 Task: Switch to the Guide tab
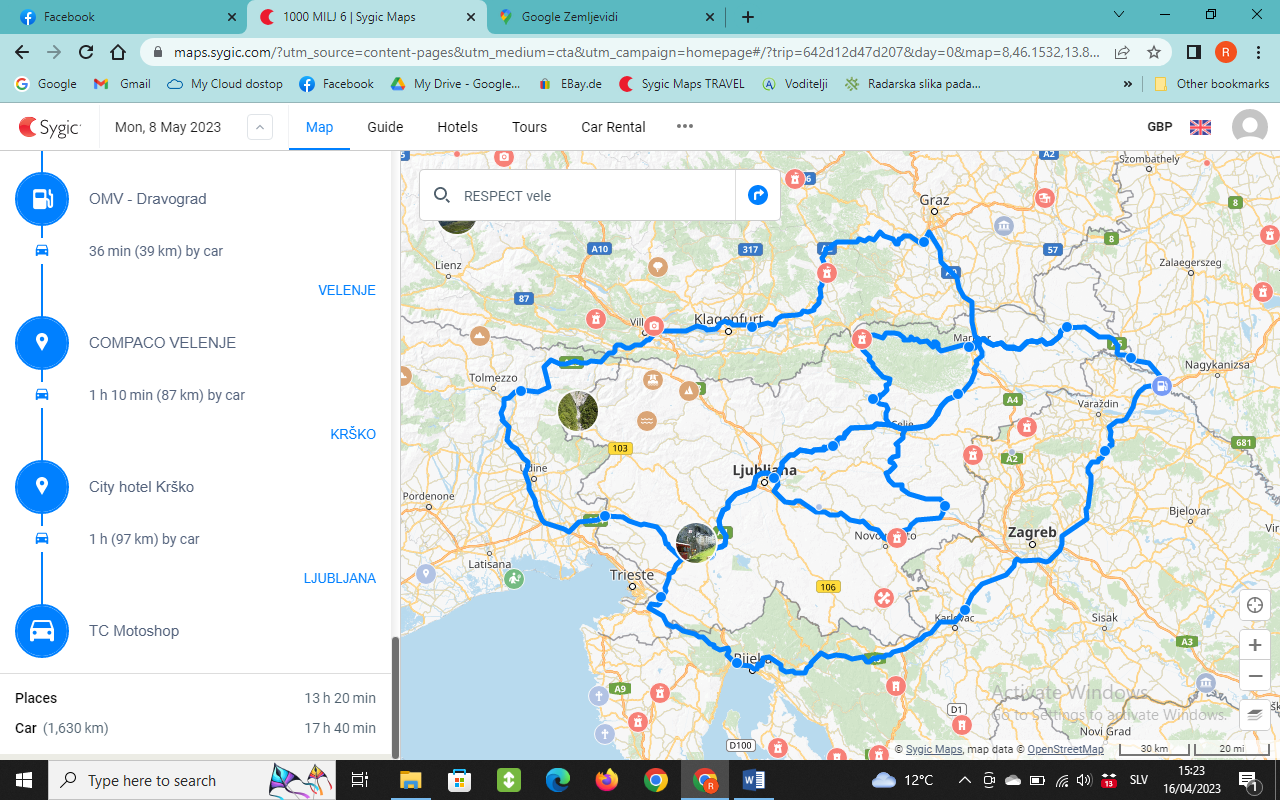[385, 127]
